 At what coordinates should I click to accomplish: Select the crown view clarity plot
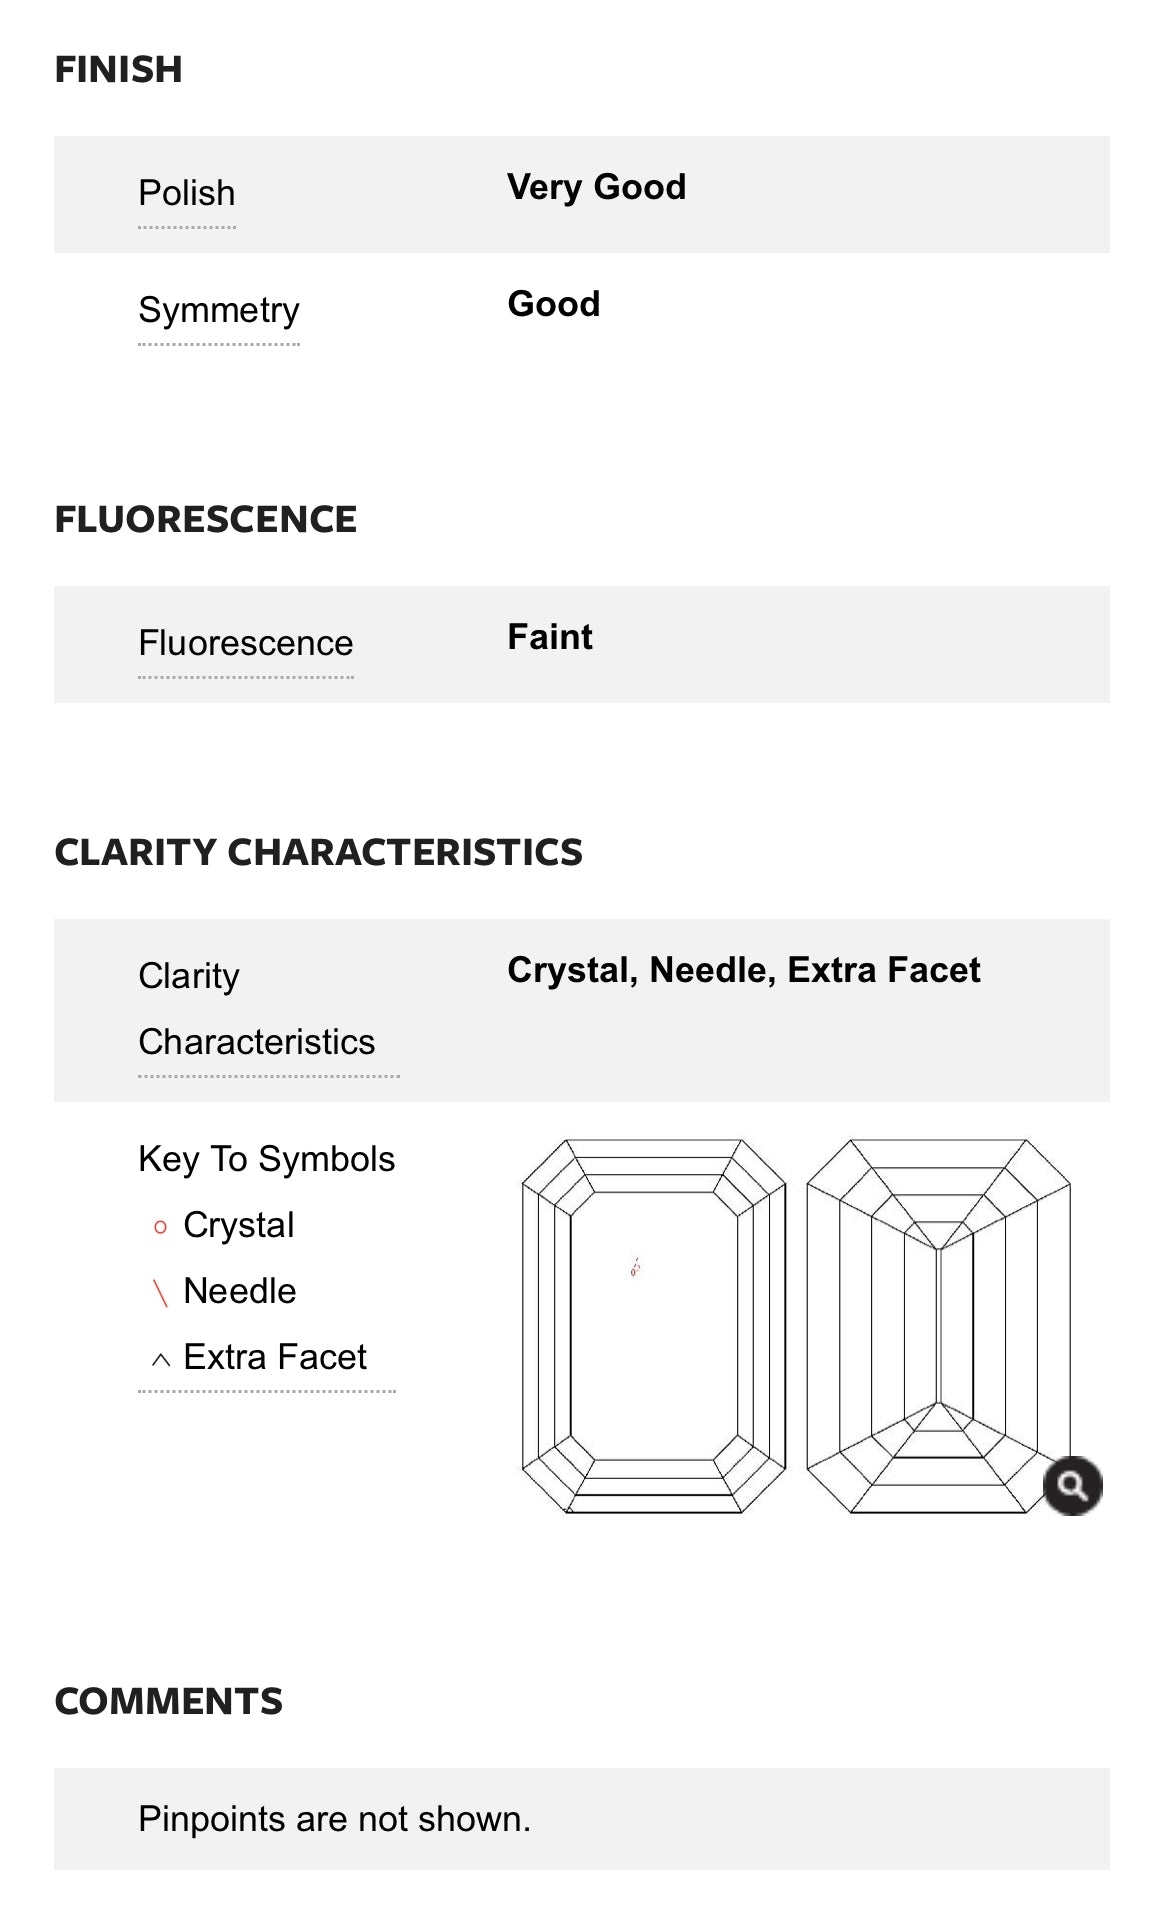[654, 1325]
